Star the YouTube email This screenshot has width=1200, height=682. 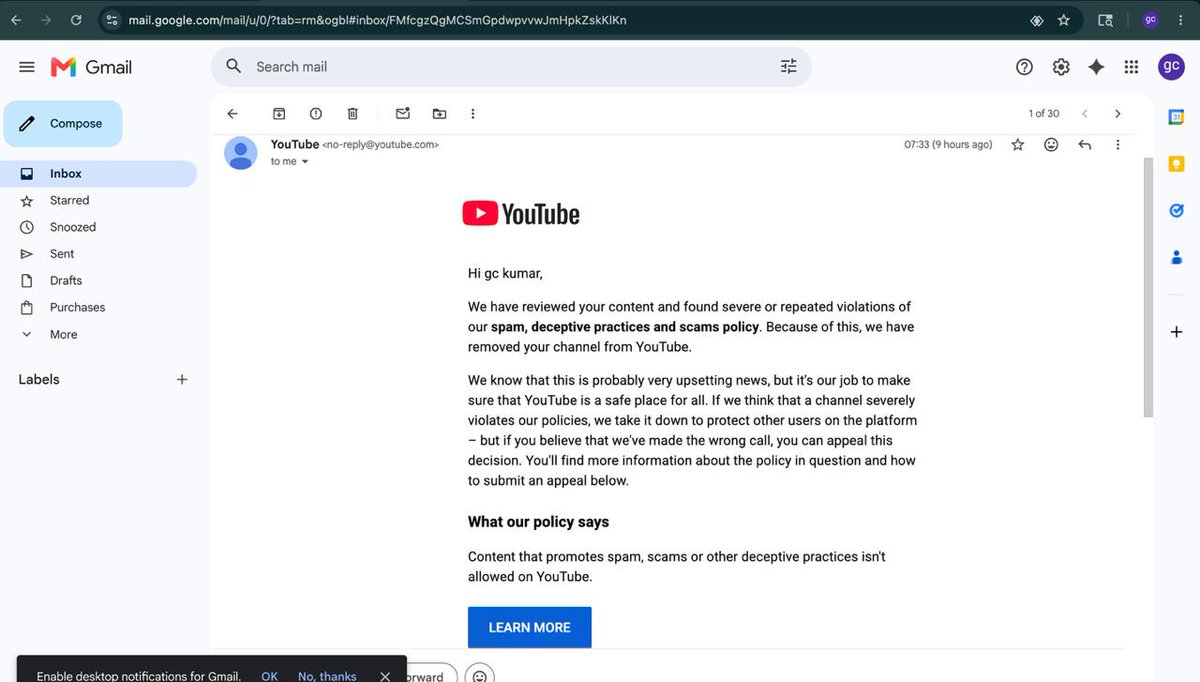[1018, 145]
